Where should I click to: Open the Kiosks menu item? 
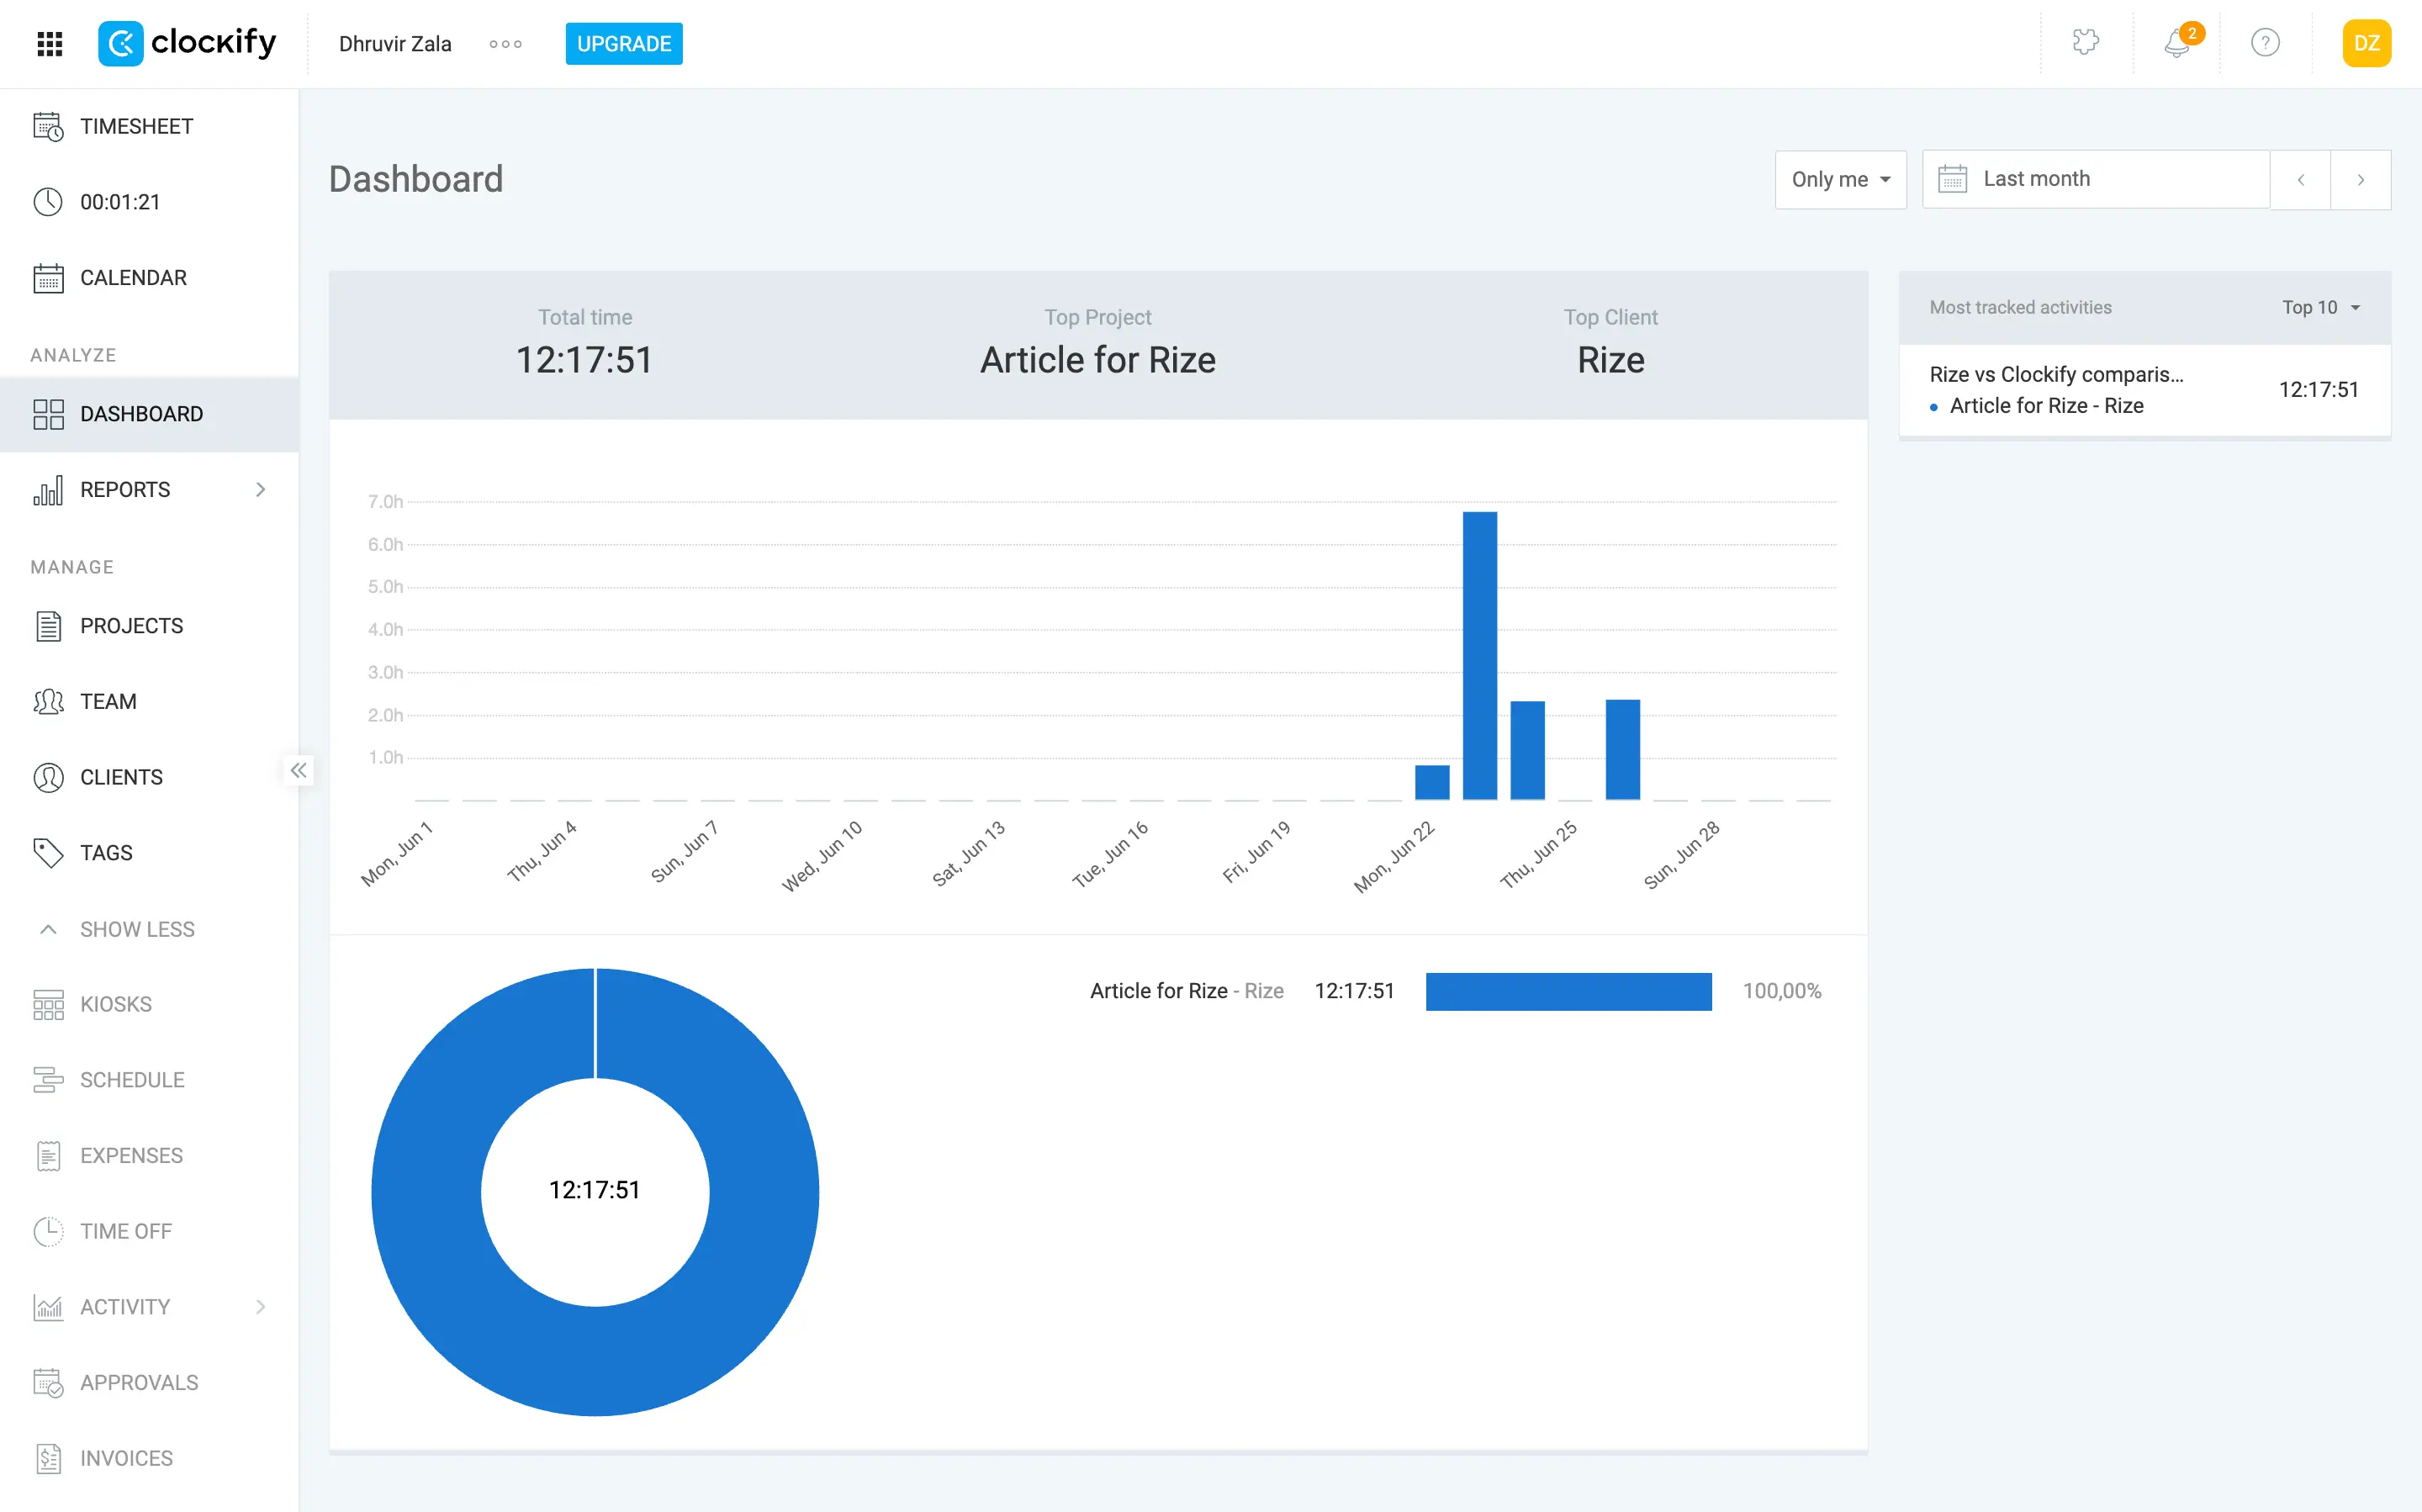coord(149,1005)
